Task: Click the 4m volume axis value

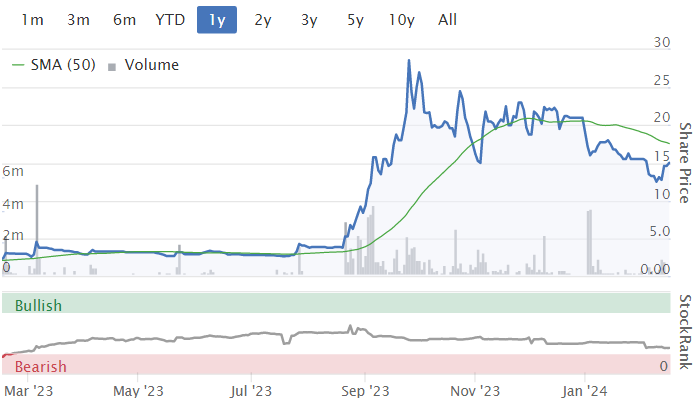Action: click(13, 204)
